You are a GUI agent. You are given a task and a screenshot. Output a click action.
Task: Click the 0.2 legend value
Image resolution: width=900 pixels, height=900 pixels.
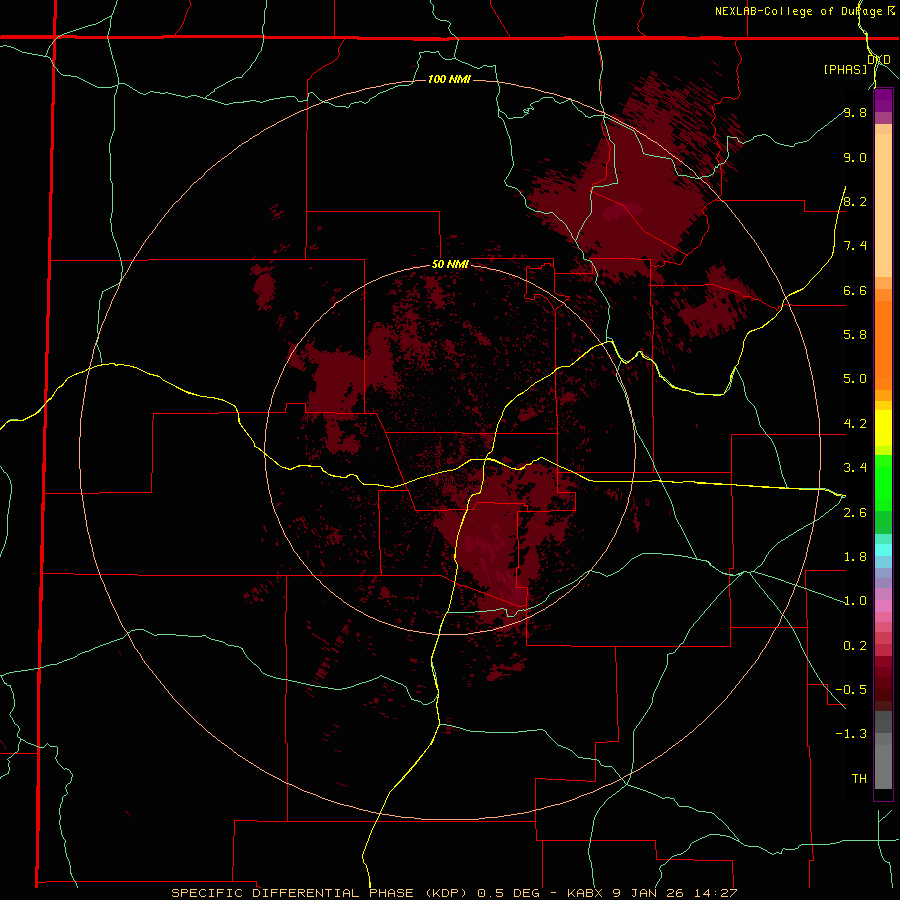click(x=855, y=646)
